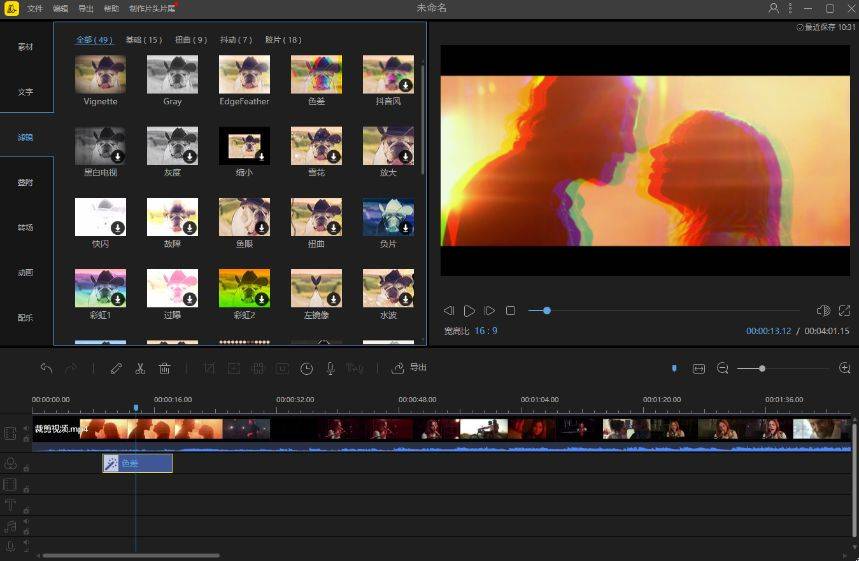
Task: Click the blue playhead marker on ruler
Action: [x=136, y=408]
